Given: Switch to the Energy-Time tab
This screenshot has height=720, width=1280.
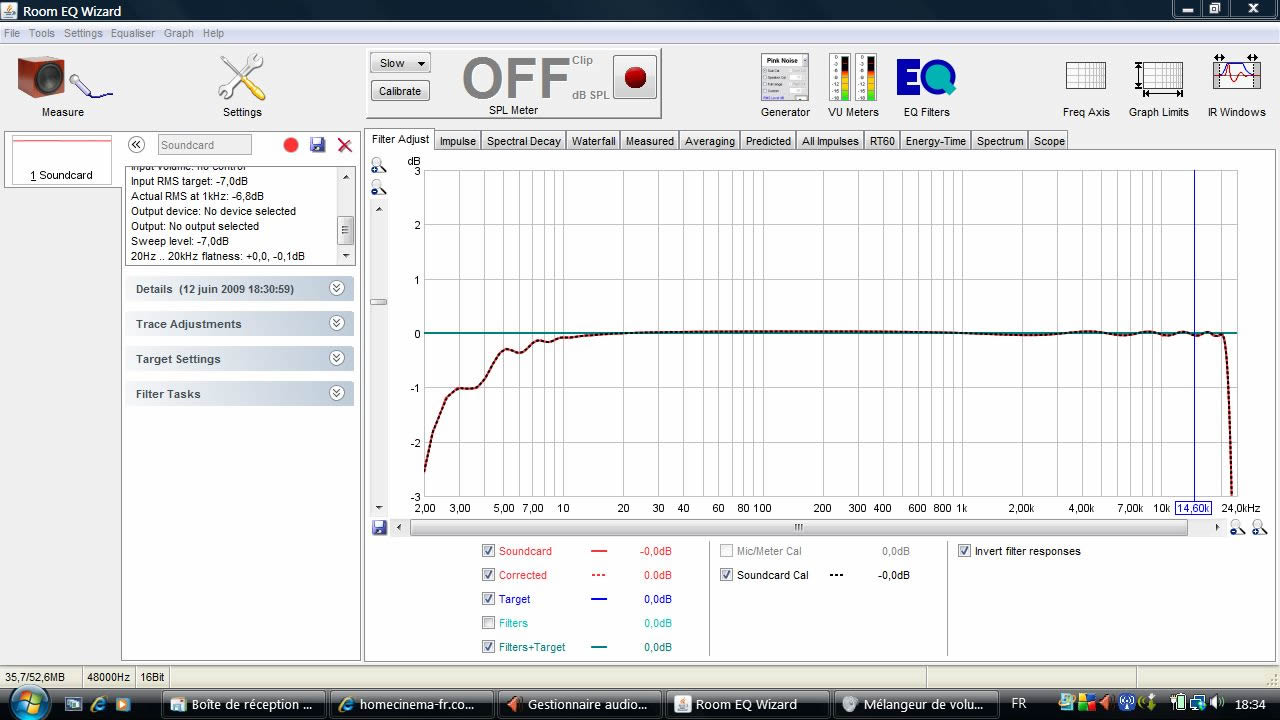Looking at the screenshot, I should point(936,141).
